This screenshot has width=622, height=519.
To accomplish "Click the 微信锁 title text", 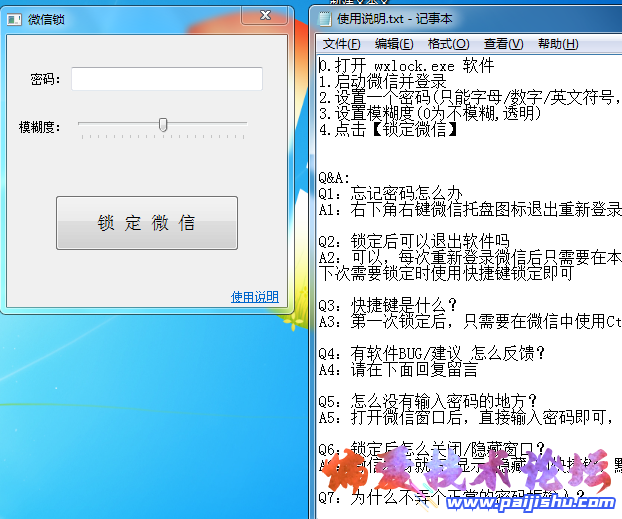I will coord(47,19).
